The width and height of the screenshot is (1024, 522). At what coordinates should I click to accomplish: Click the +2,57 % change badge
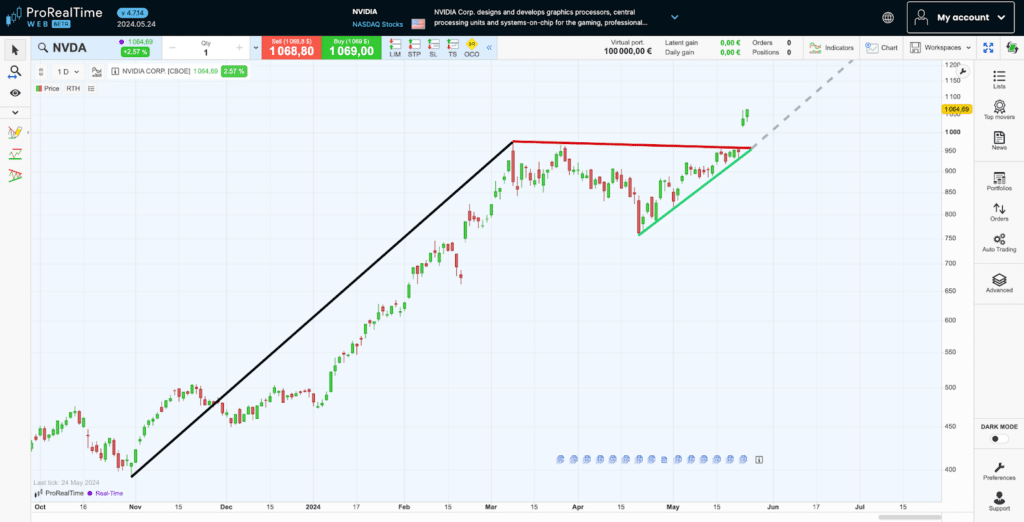(135, 52)
